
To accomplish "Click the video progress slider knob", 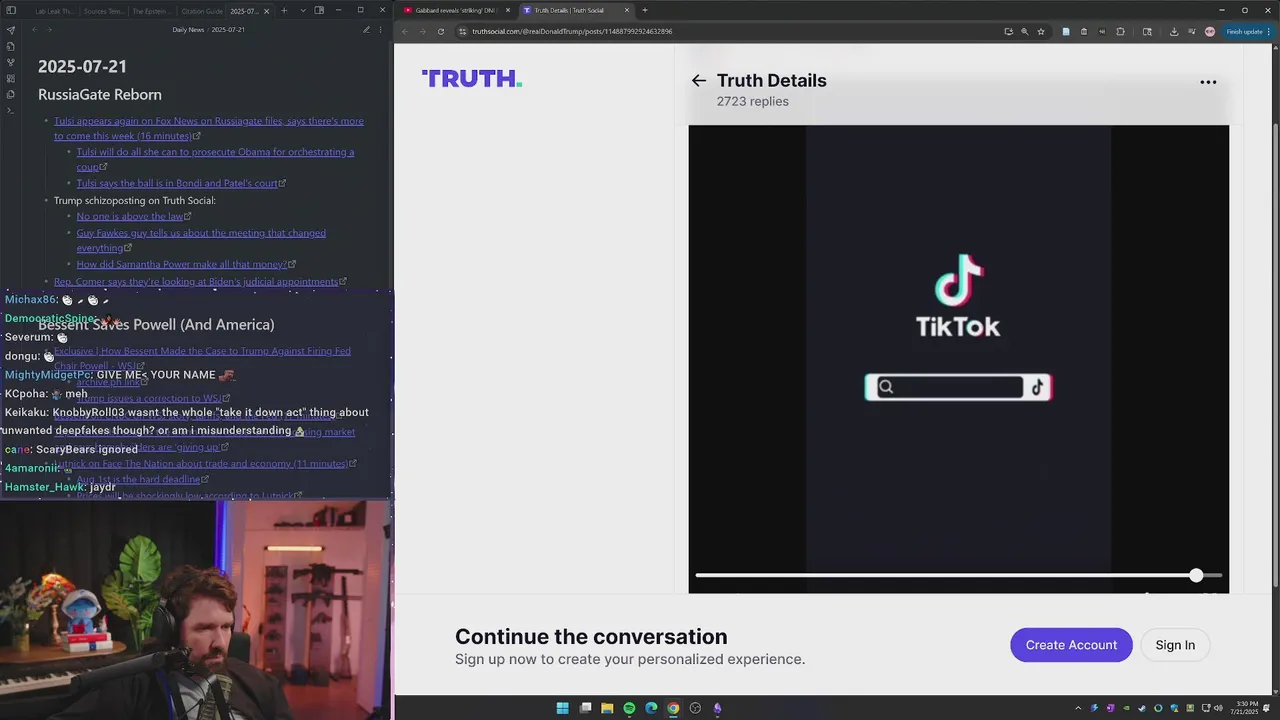I will click(1196, 575).
